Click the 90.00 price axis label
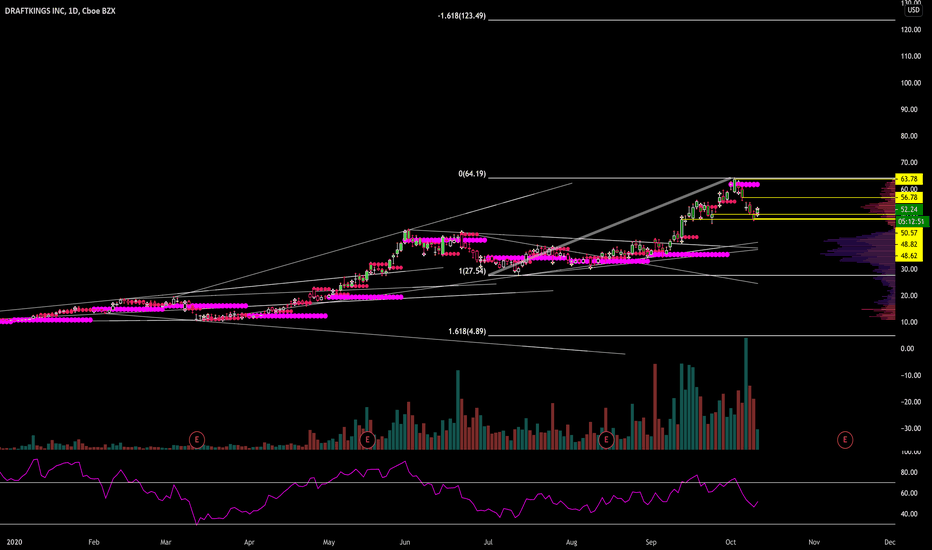This screenshot has height=550, width=932. [x=911, y=110]
